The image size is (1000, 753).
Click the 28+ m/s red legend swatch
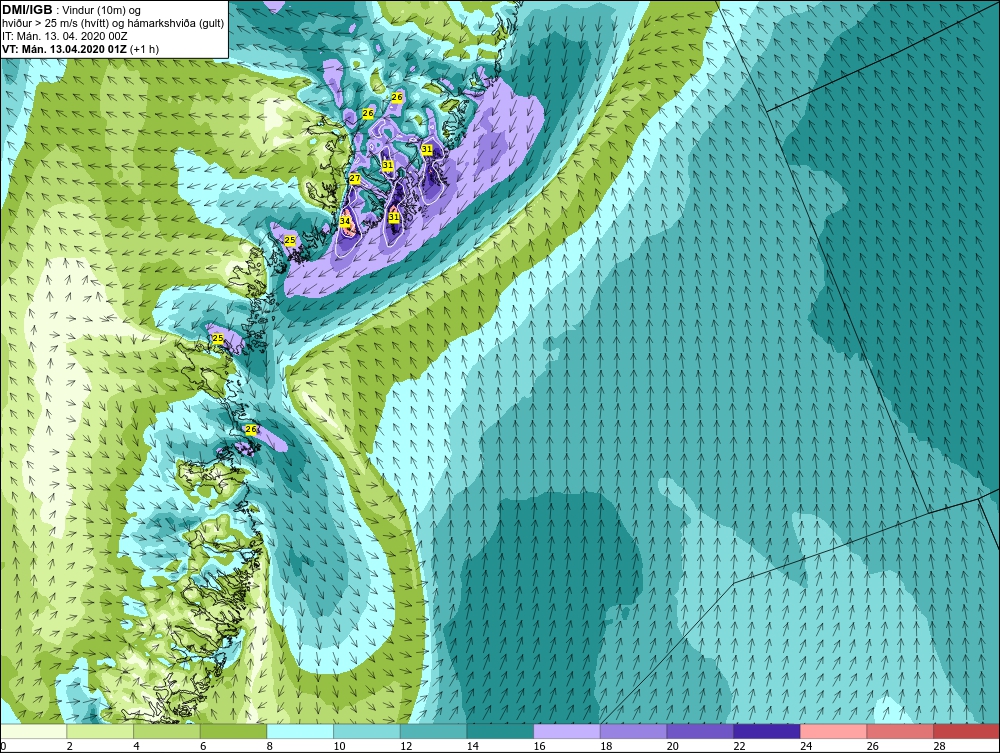[966, 731]
